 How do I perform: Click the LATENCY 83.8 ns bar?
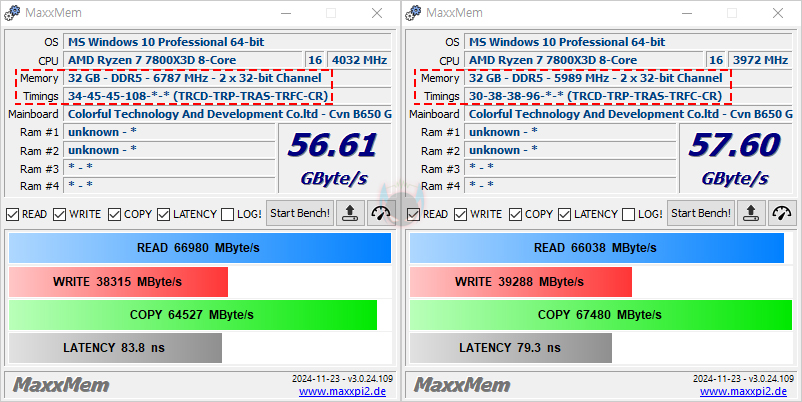coord(115,348)
